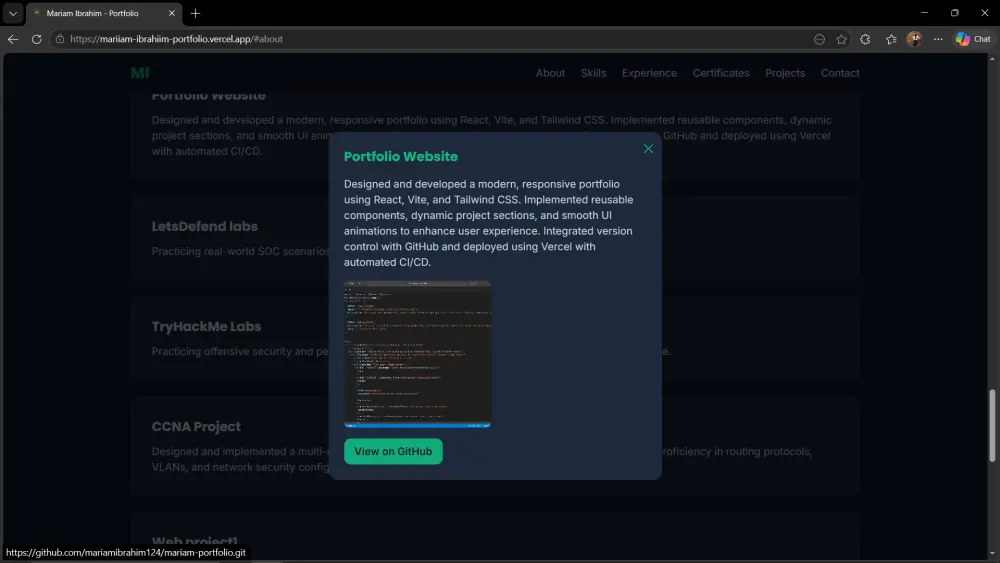Image resolution: width=1000 pixels, height=563 pixels.
Task: Close the Portfolio Website modal
Action: 648,149
